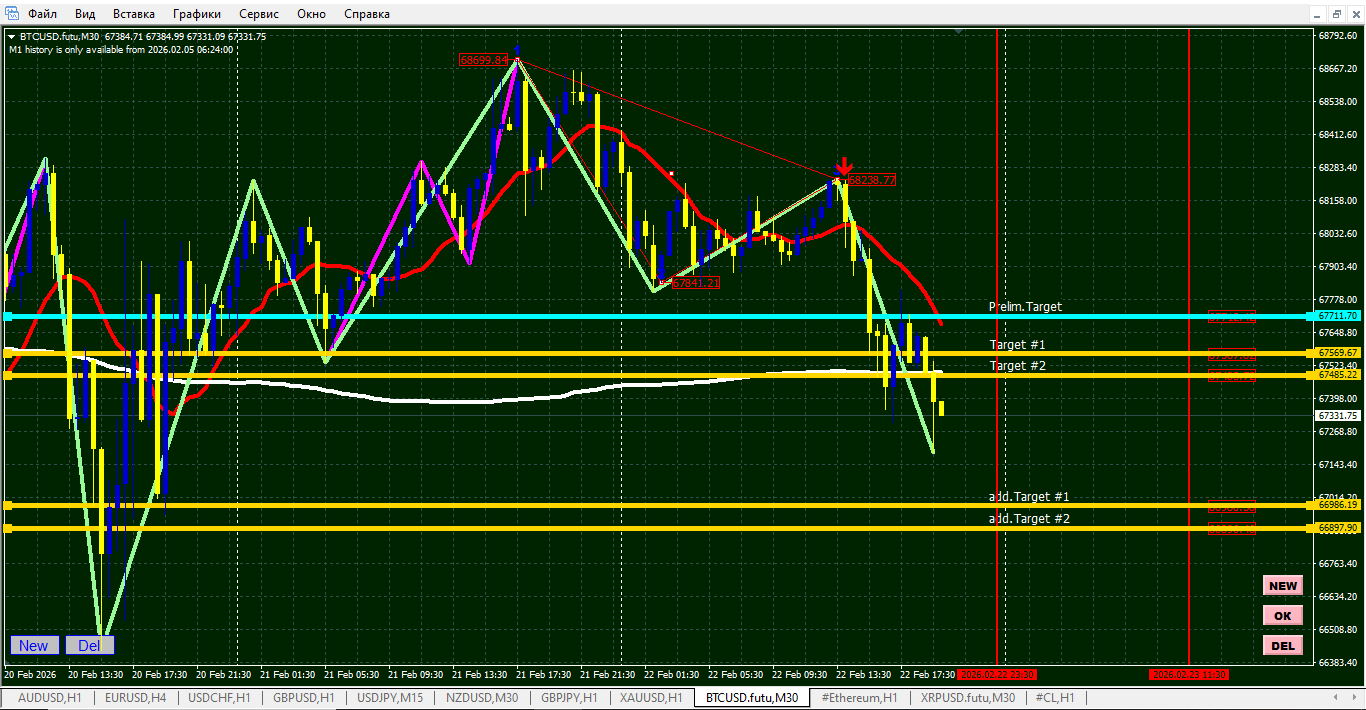Image resolution: width=1366 pixels, height=710 pixels.
Task: Click the 67711.70 price tag on scale
Action: point(1338,316)
